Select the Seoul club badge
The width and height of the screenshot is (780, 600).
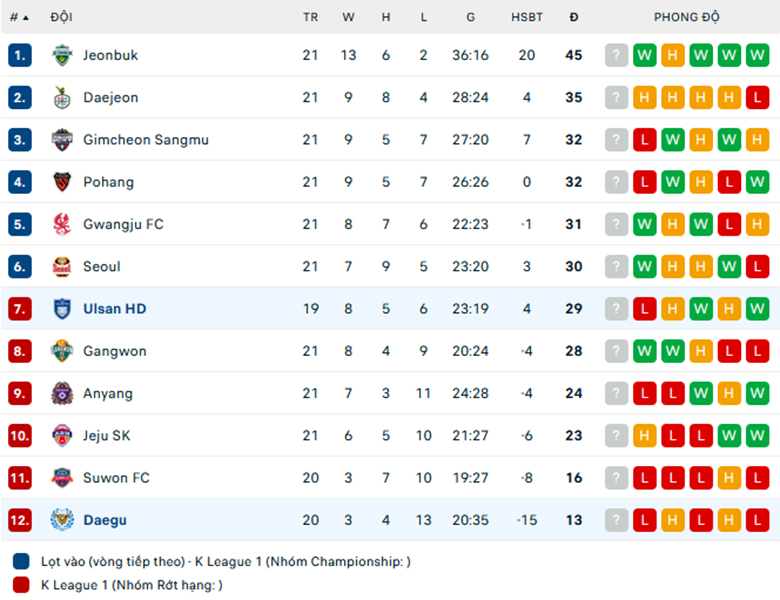62,267
